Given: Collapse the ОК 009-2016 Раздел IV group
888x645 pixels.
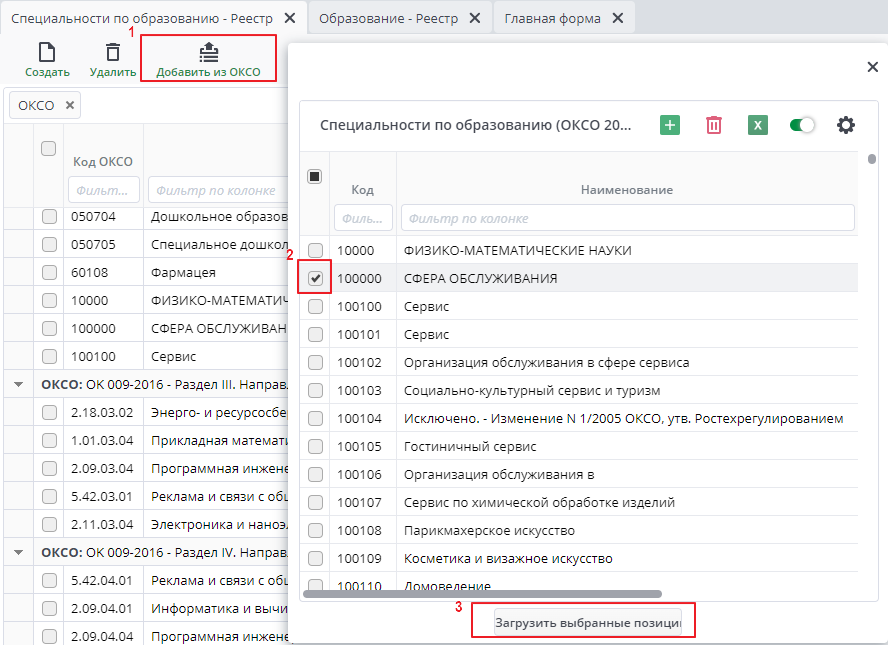Looking at the screenshot, I should pyautogui.click(x=18, y=551).
